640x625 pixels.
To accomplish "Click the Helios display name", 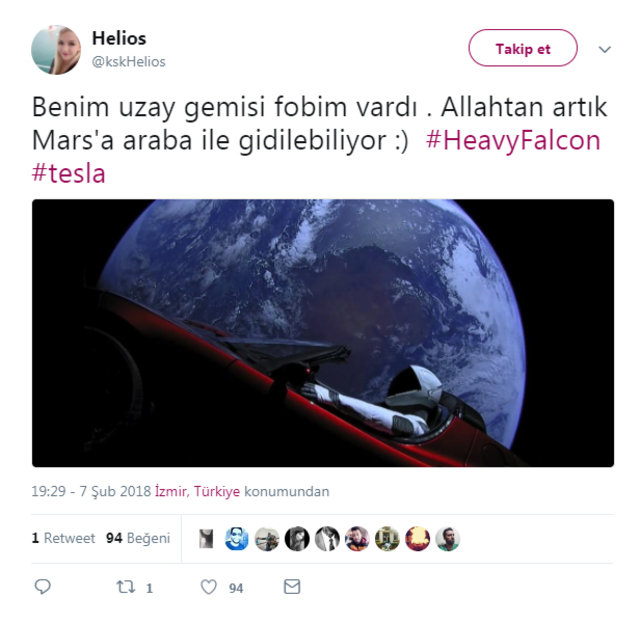I will [119, 38].
